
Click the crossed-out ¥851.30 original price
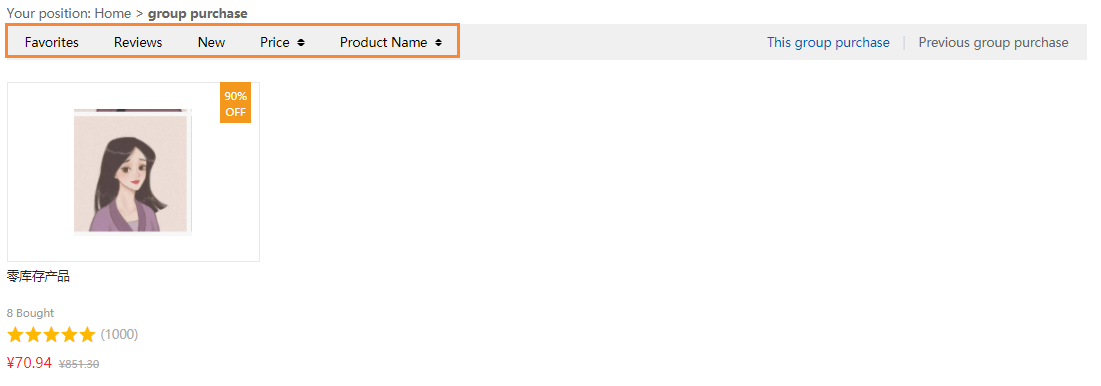tap(79, 364)
